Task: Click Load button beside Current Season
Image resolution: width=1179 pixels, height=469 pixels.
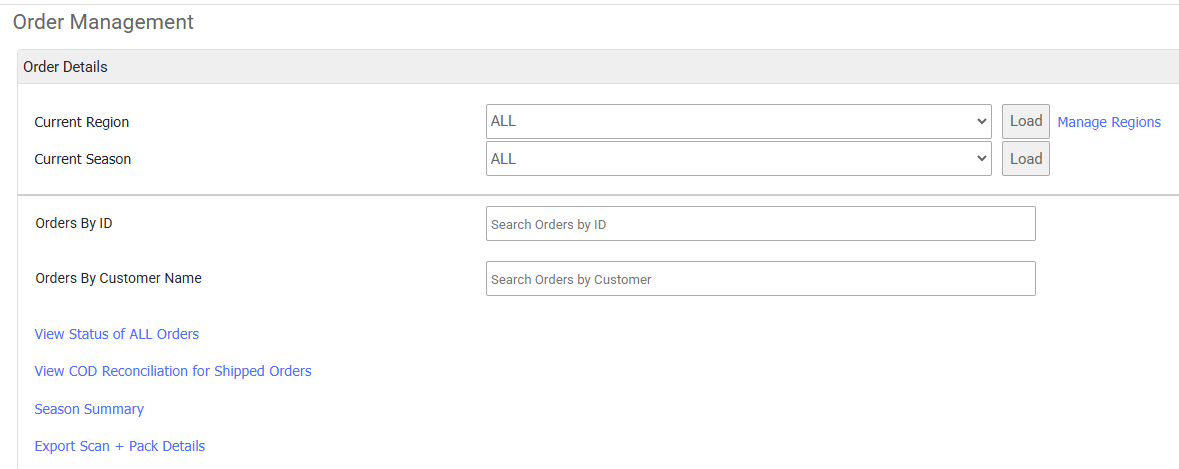Action: pos(1026,159)
